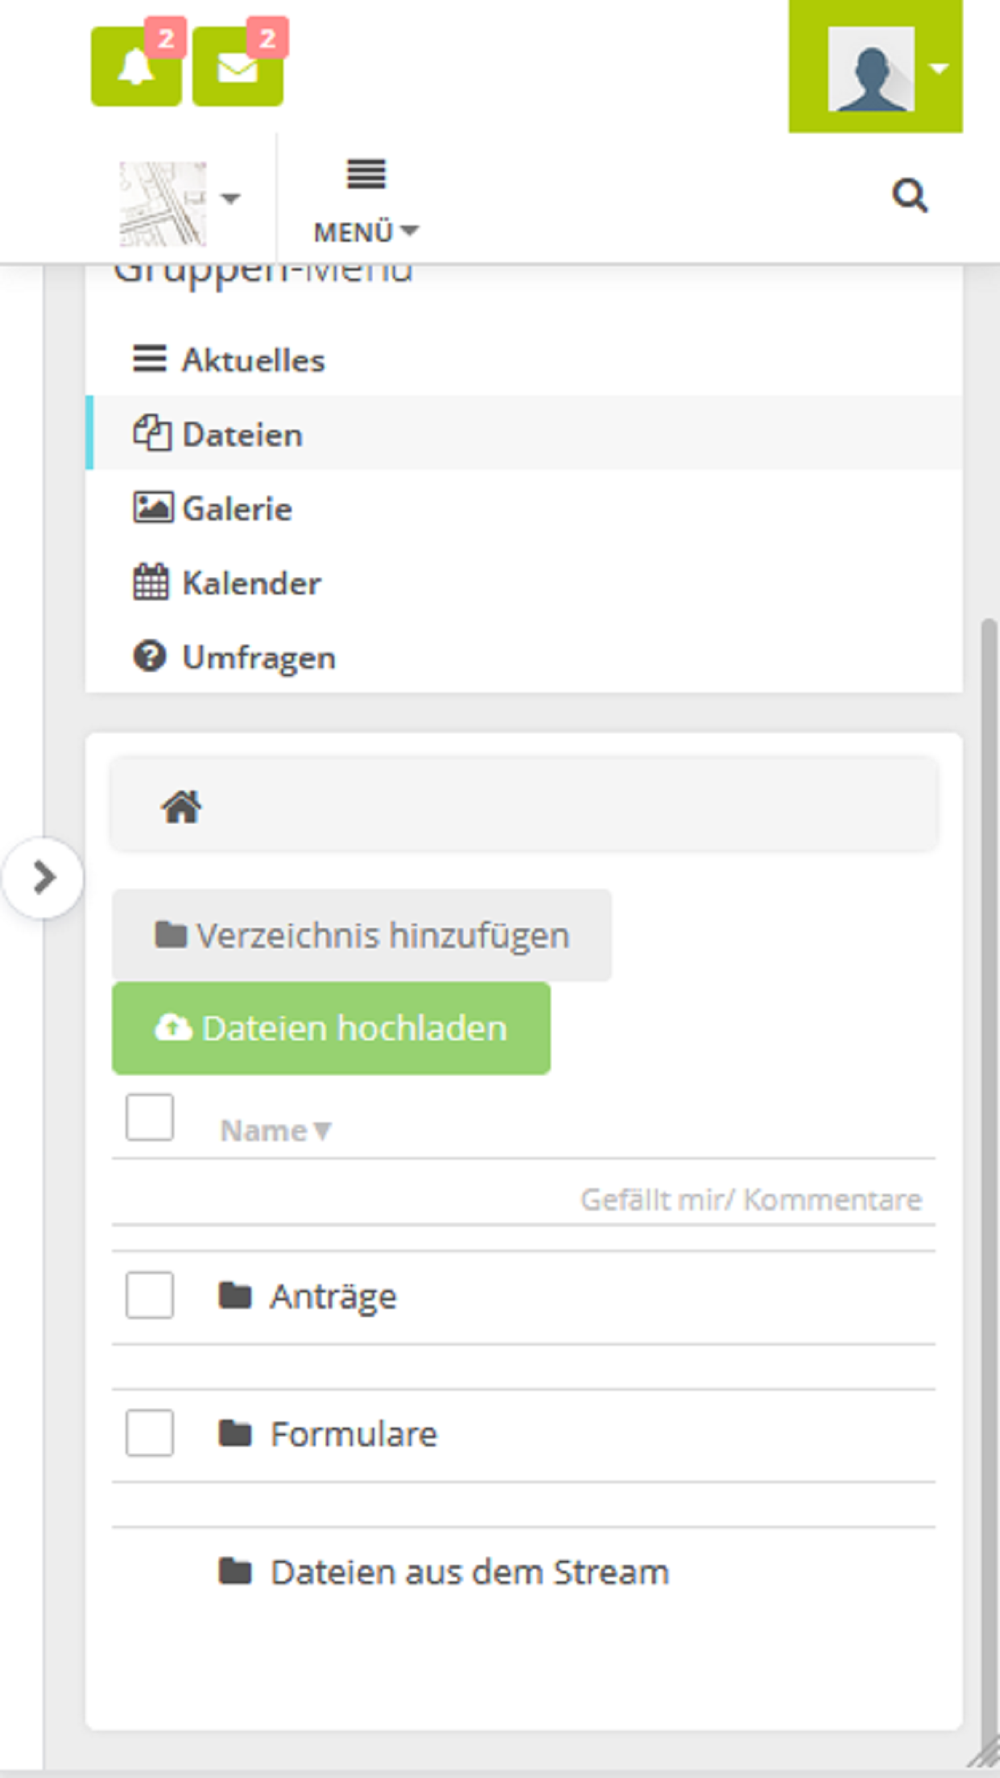Open Kalender in the group menu

524,582
